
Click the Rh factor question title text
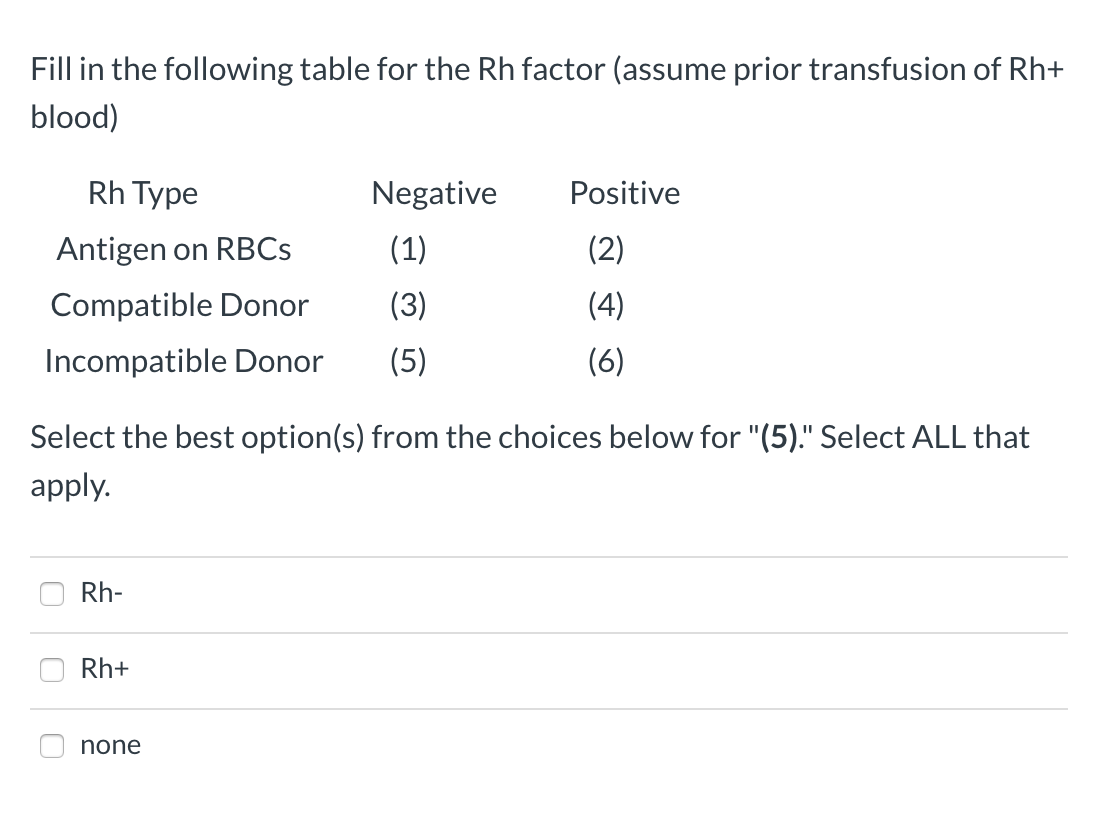tap(547, 92)
